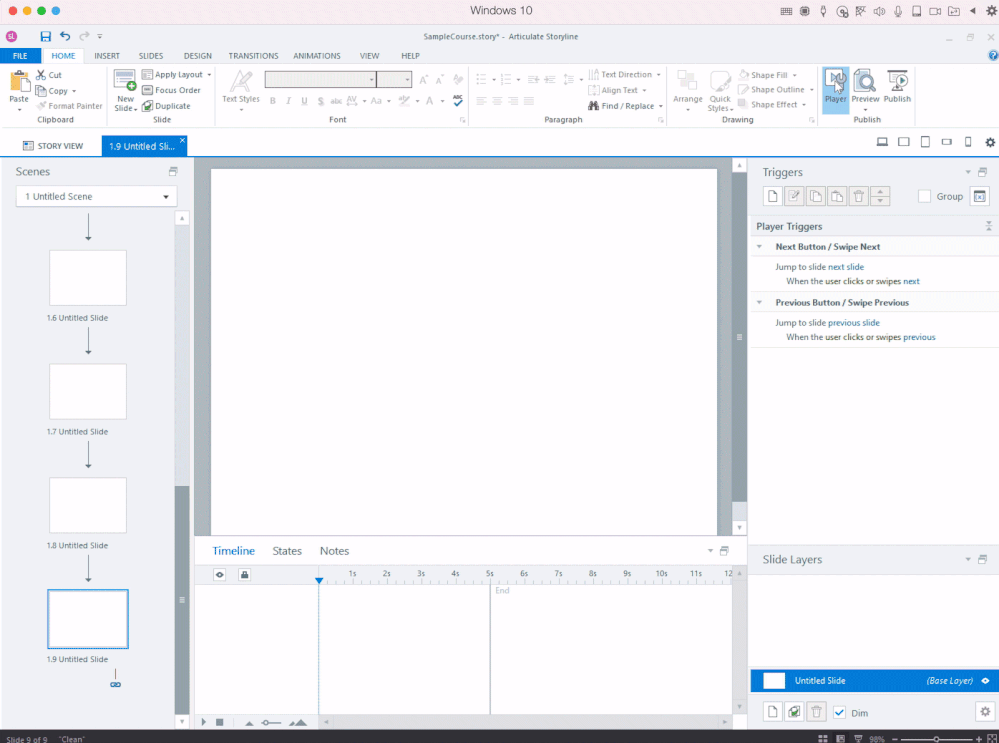This screenshot has height=743, width=999.
Task: Click Duplicate in the Slide group
Action: [166, 106]
